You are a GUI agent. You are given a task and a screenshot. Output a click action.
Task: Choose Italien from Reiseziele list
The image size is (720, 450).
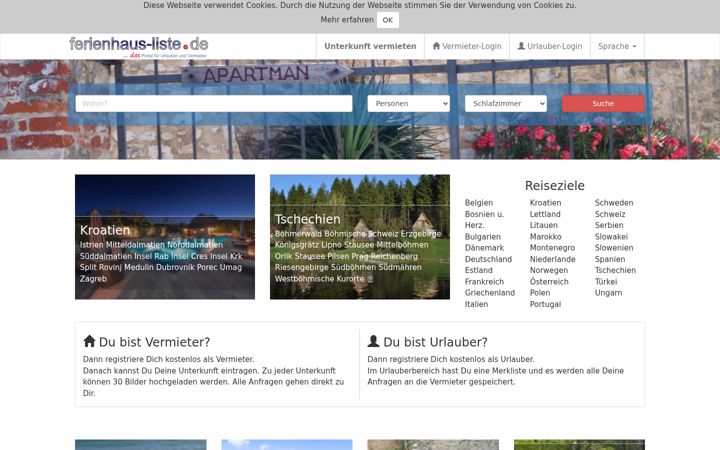[476, 304]
